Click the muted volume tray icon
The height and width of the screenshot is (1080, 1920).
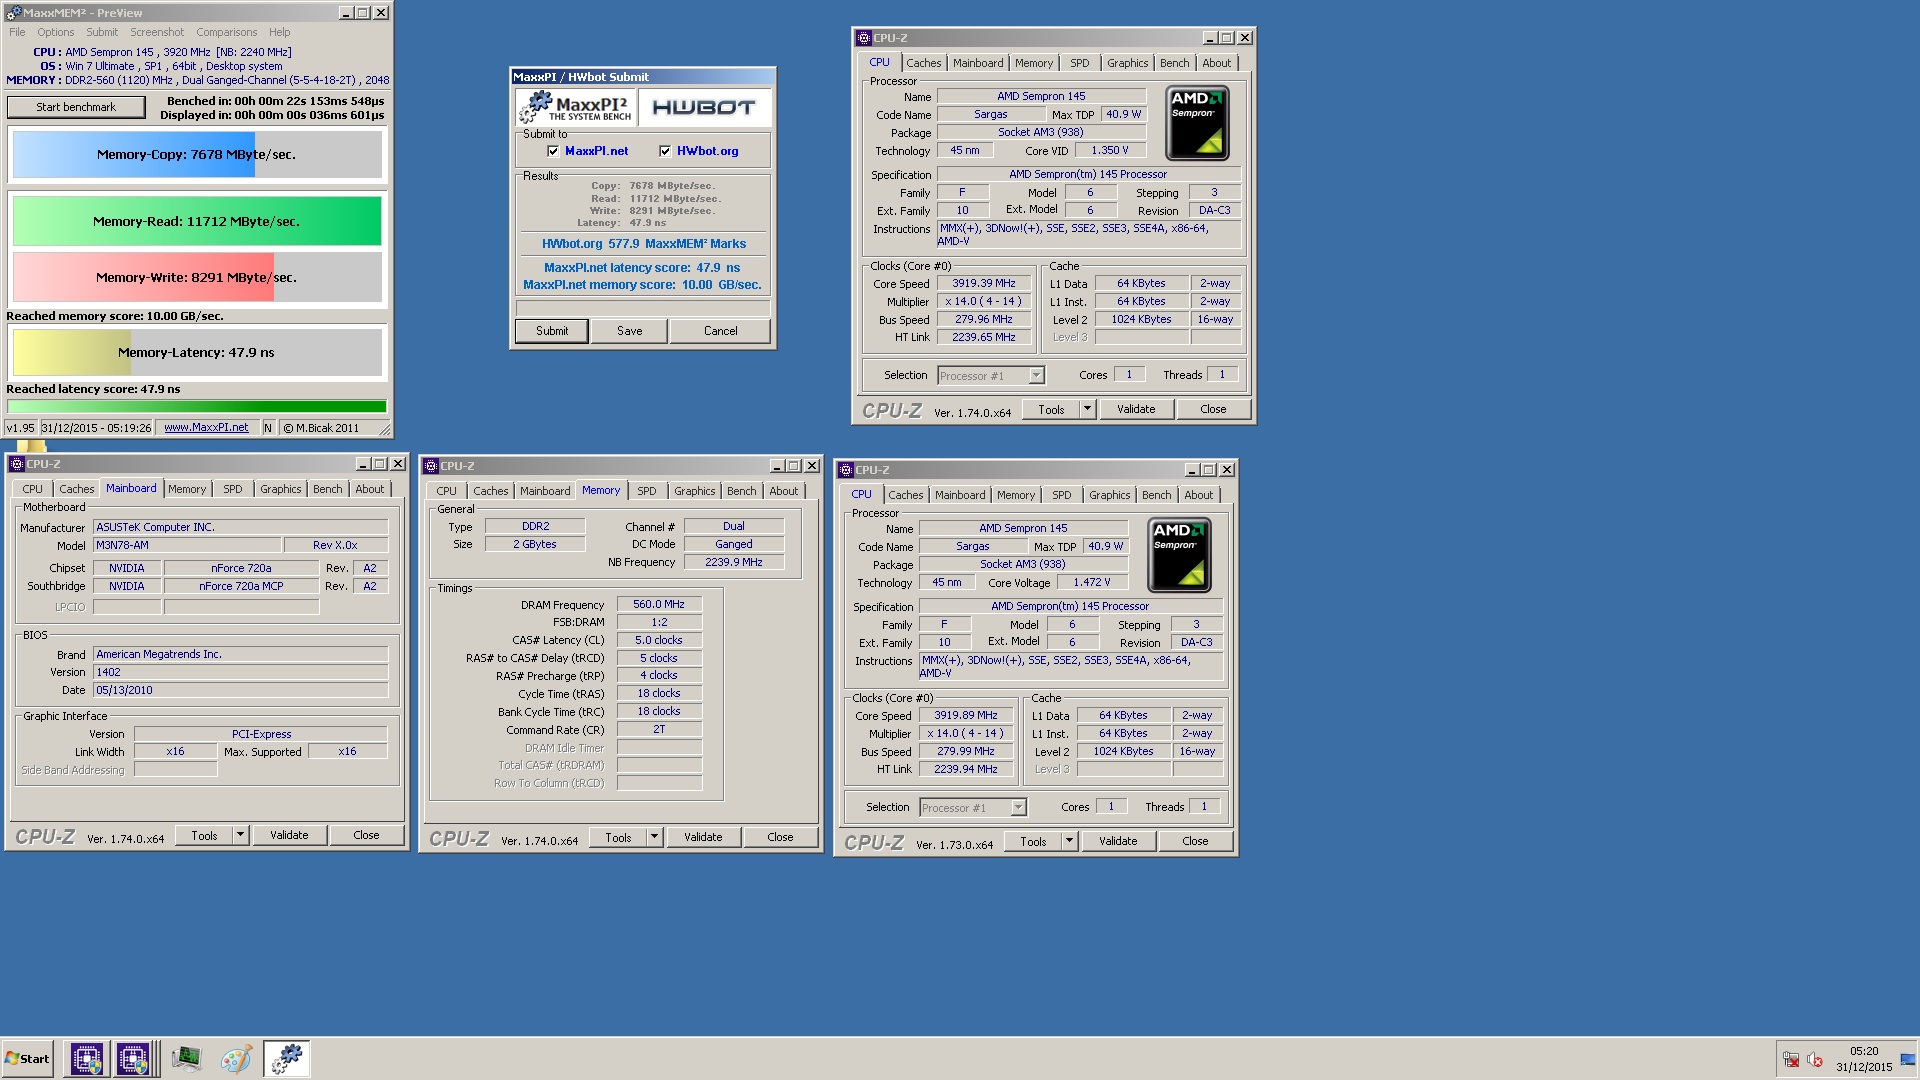coord(1815,1060)
